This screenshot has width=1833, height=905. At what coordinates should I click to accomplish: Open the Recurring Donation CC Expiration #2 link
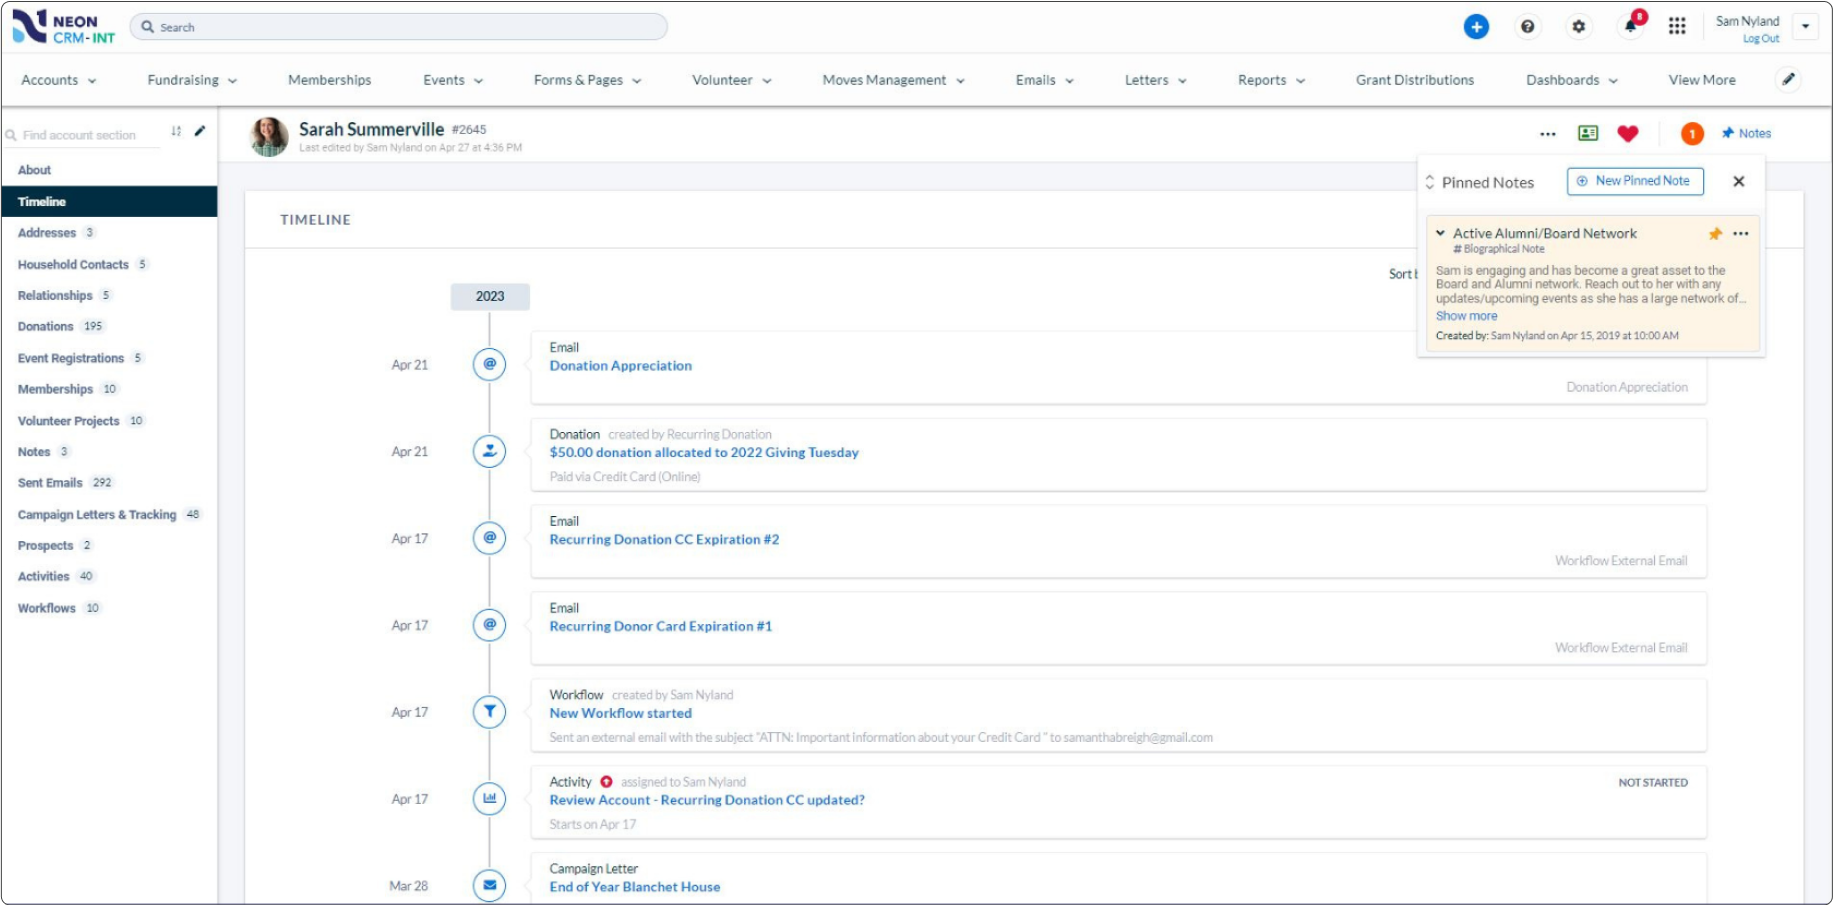point(664,540)
